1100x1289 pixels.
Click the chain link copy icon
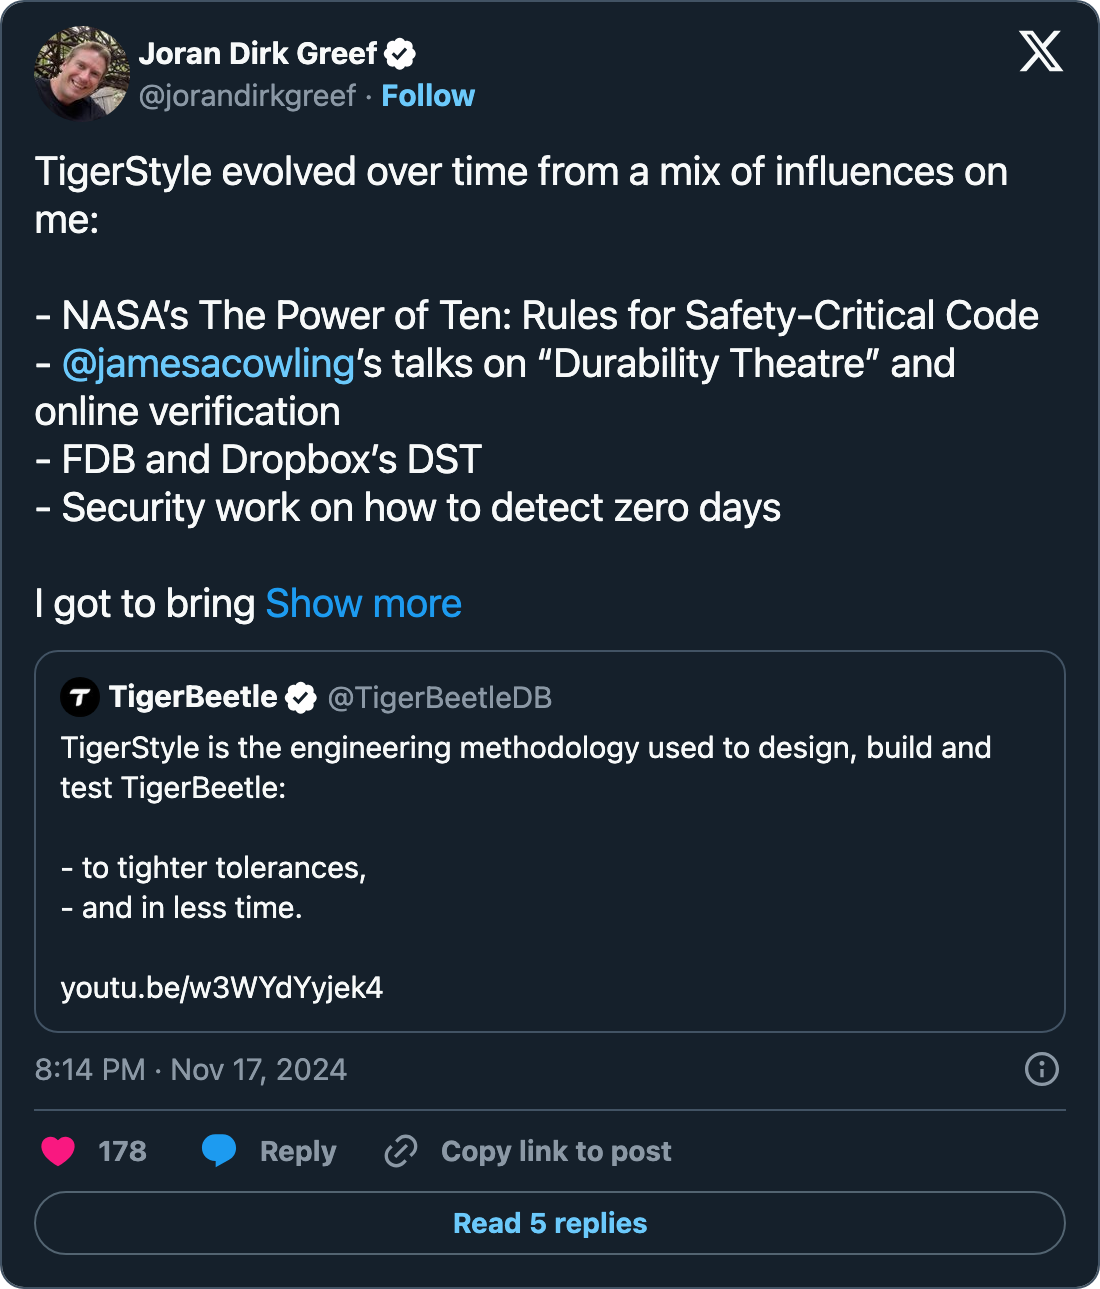point(401,1151)
